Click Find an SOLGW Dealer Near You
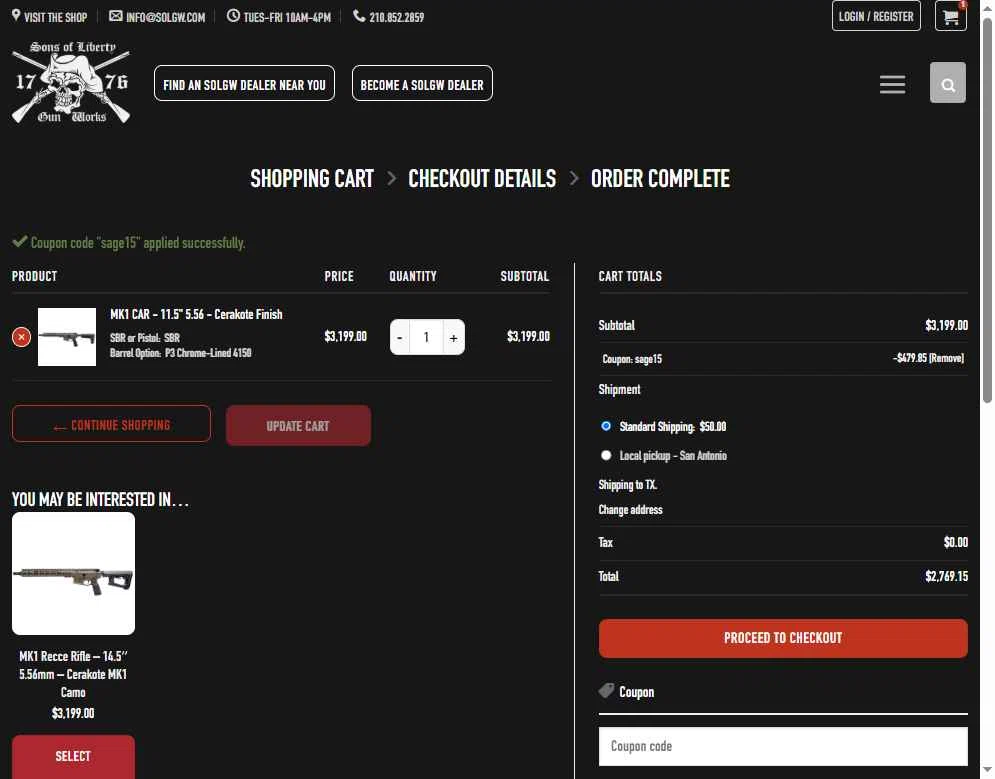This screenshot has width=995, height=779. point(244,84)
